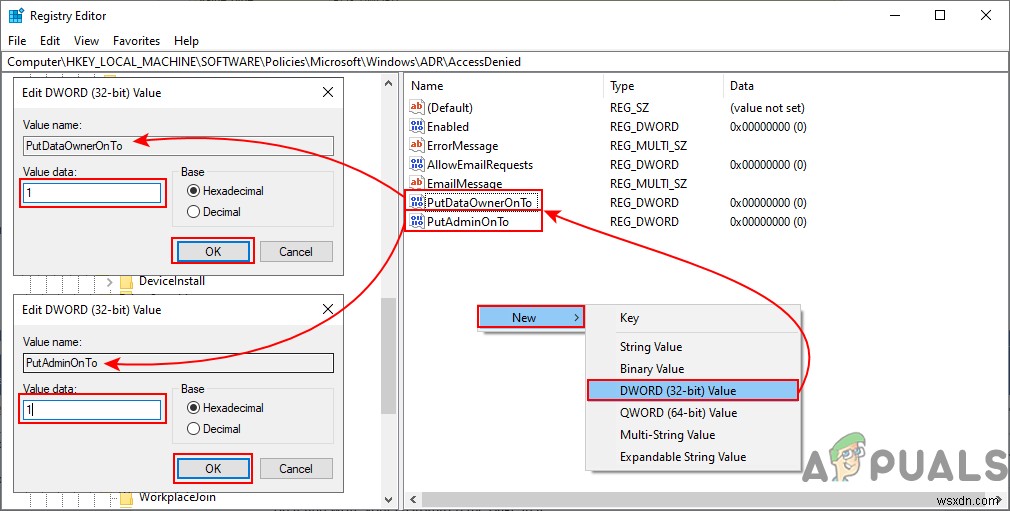Click the Registry Editor title bar icon
Viewport: 1010px width, 511px height.
coord(16,16)
